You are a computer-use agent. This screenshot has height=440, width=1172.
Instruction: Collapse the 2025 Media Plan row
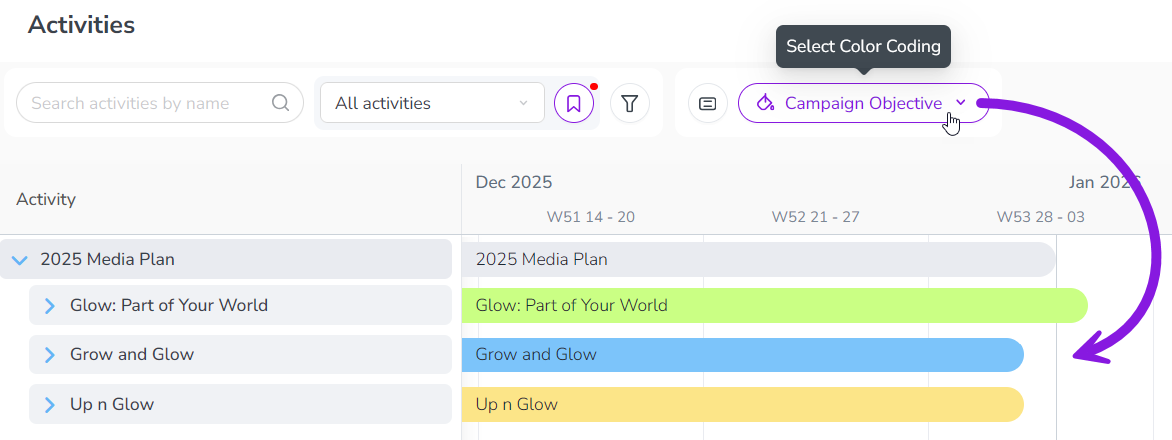(19, 260)
